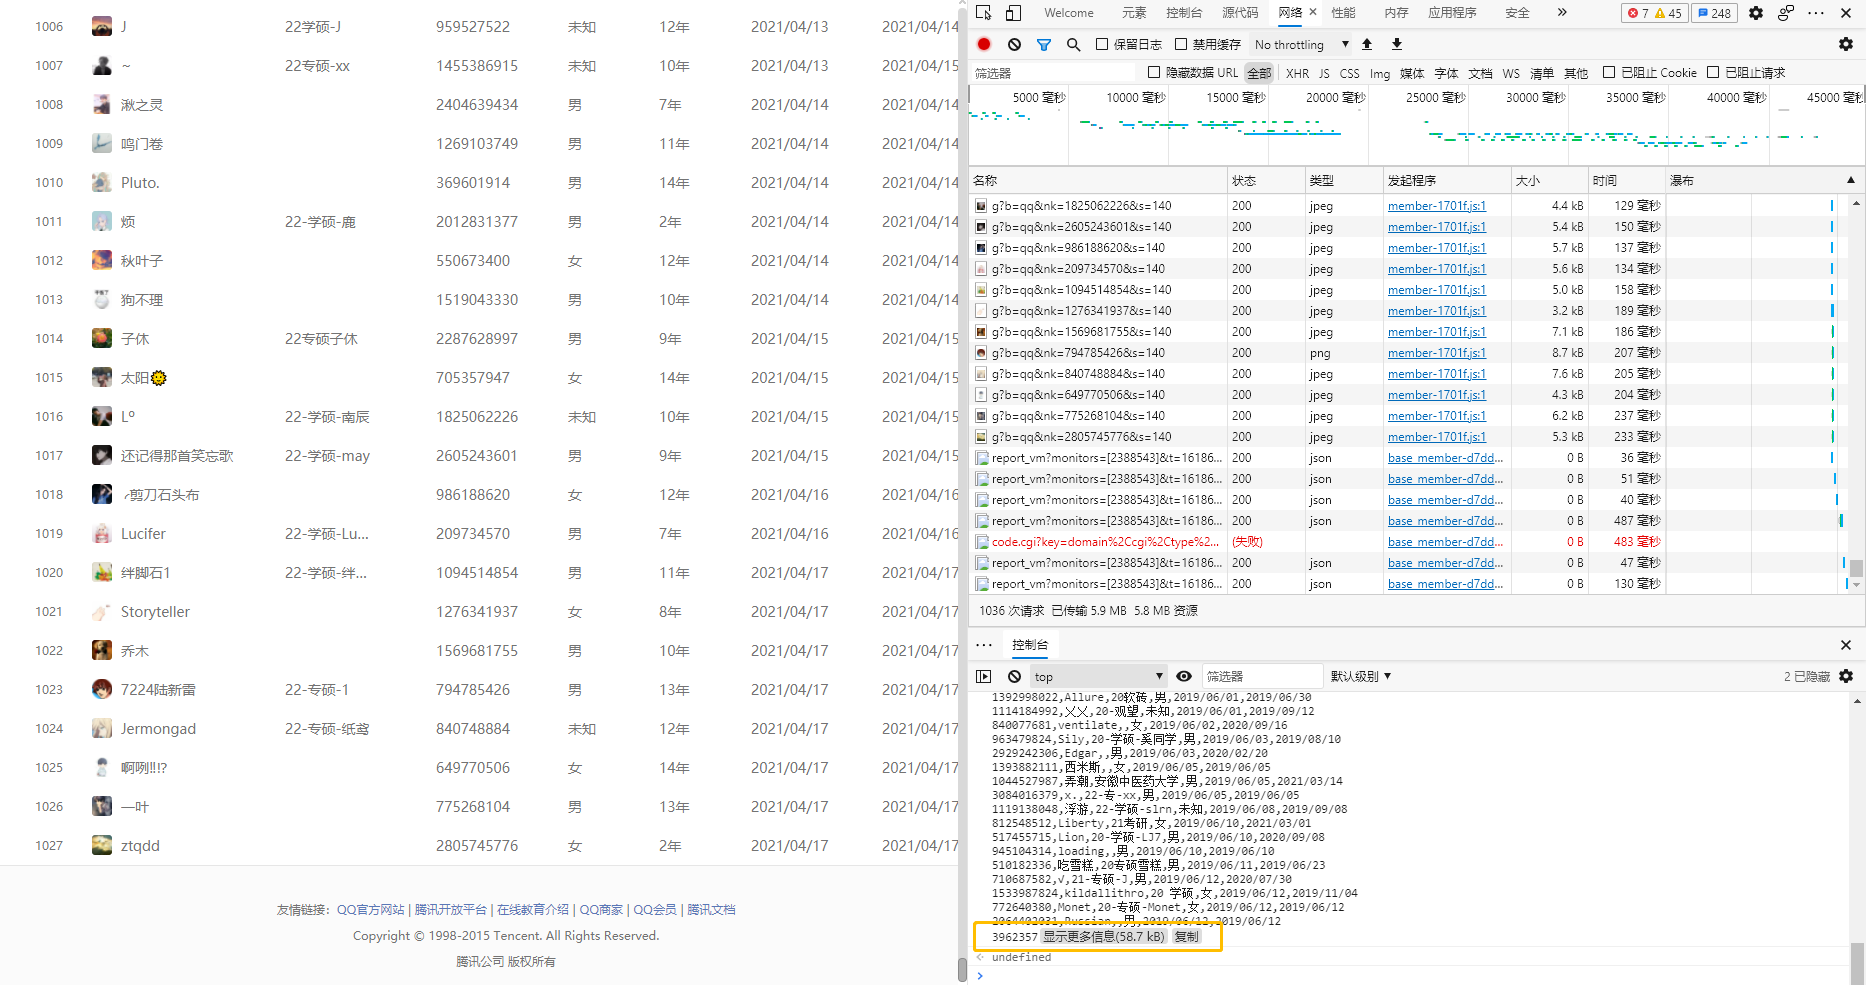The height and width of the screenshot is (985, 1866).
Task: Click 显示更多信息(58.7 kB) button
Action: pyautogui.click(x=1104, y=937)
